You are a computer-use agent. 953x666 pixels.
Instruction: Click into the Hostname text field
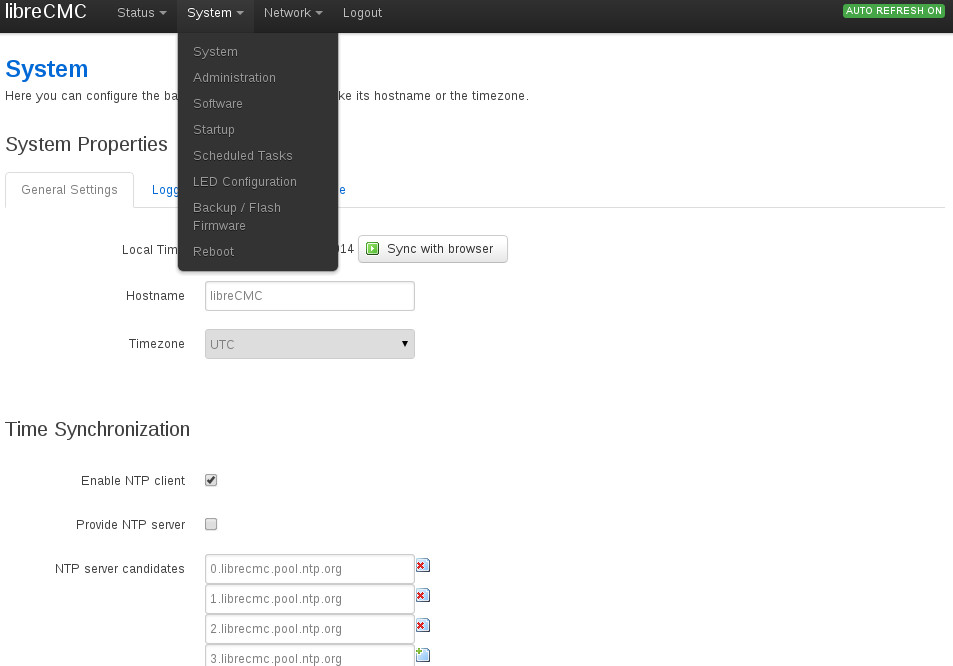(x=309, y=296)
